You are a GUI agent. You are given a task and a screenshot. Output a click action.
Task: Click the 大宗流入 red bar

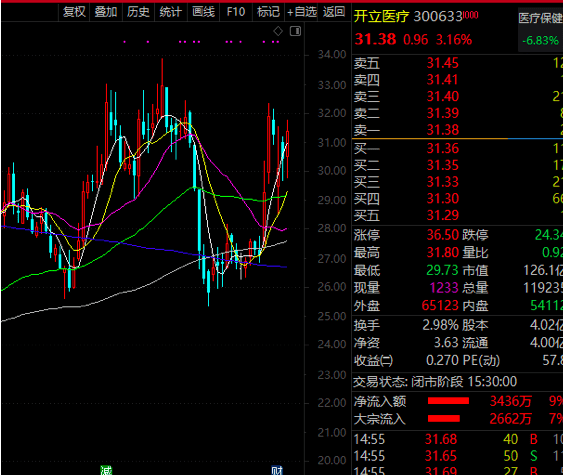(x=443, y=418)
